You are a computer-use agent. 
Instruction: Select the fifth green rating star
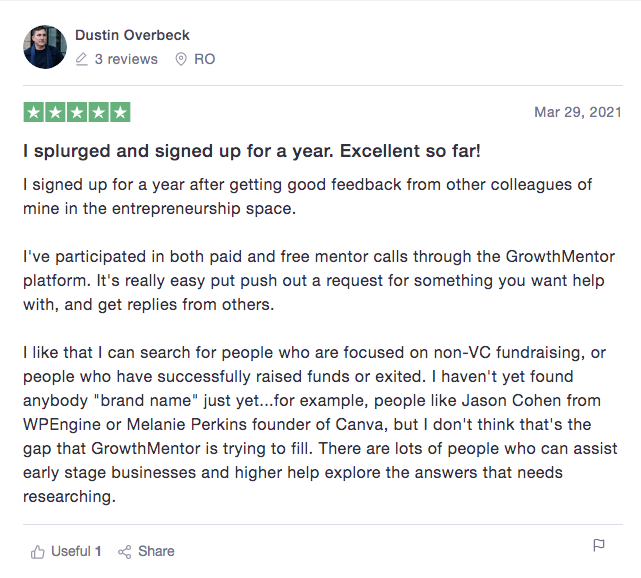click(120, 112)
